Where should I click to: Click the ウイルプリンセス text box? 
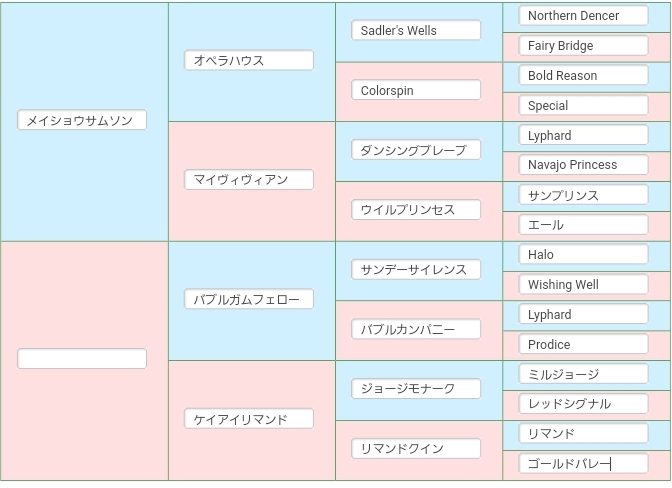(x=416, y=210)
